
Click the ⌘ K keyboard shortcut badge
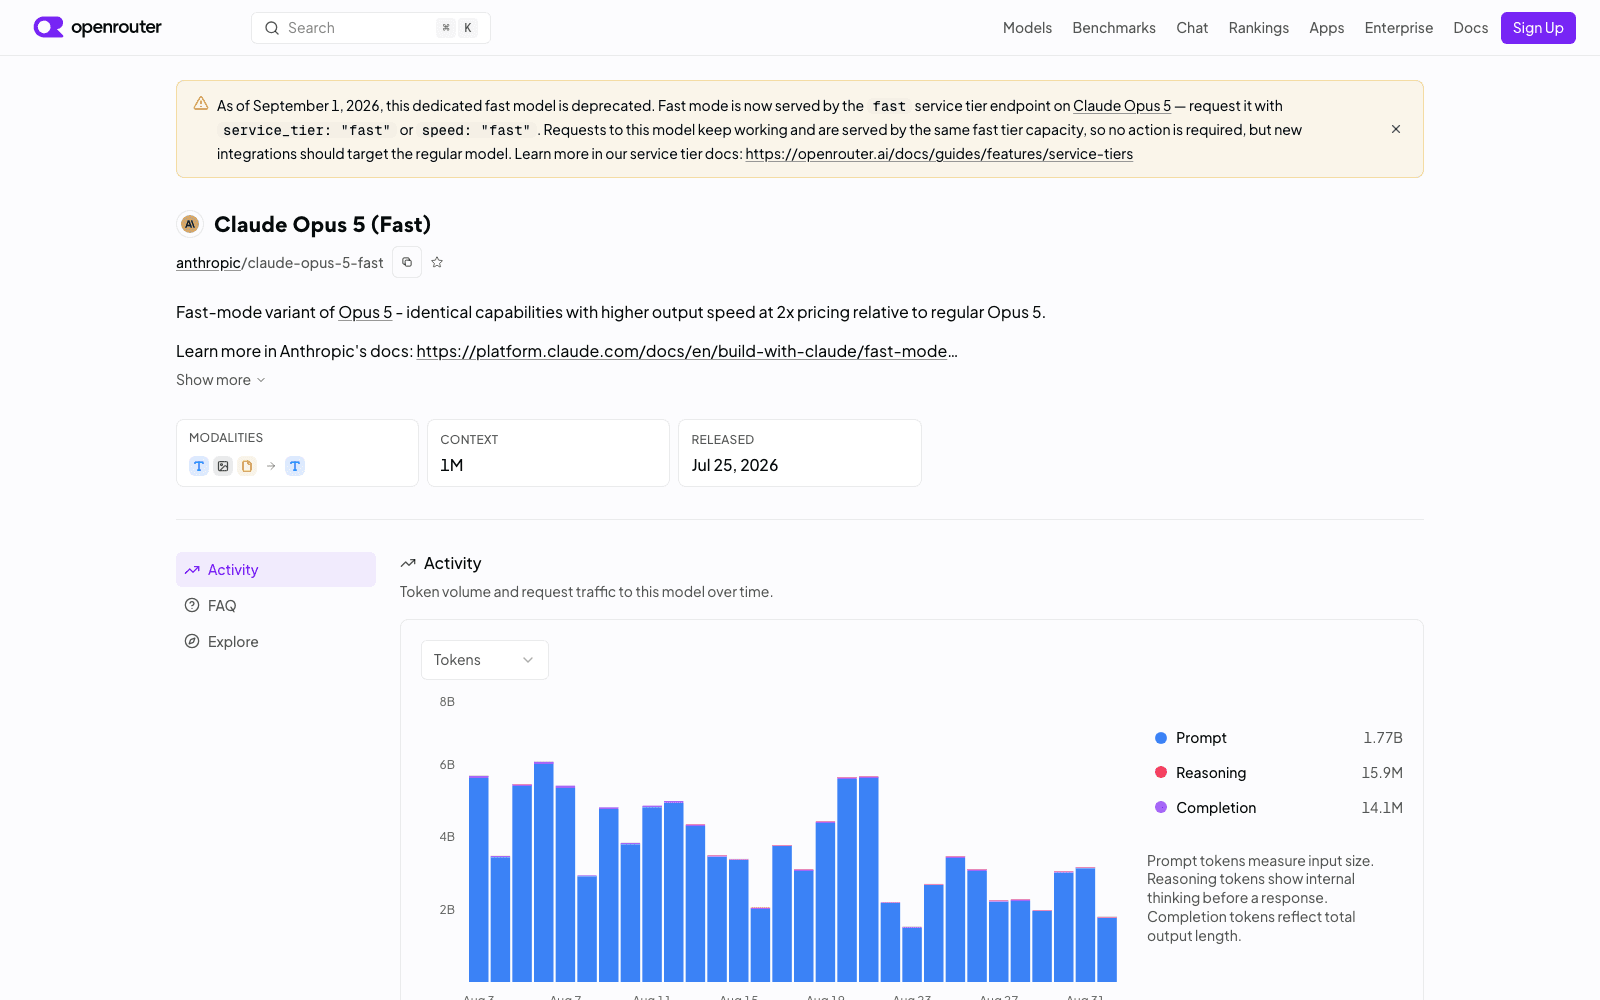click(x=457, y=28)
